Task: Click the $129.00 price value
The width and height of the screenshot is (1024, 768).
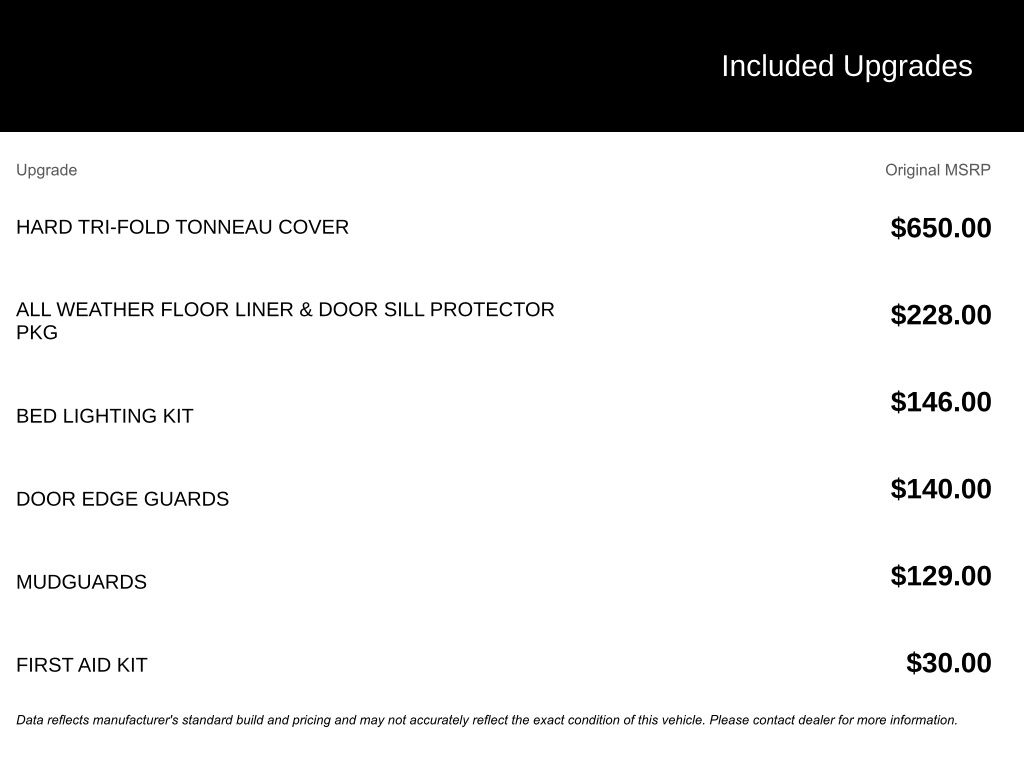Action: (x=940, y=575)
